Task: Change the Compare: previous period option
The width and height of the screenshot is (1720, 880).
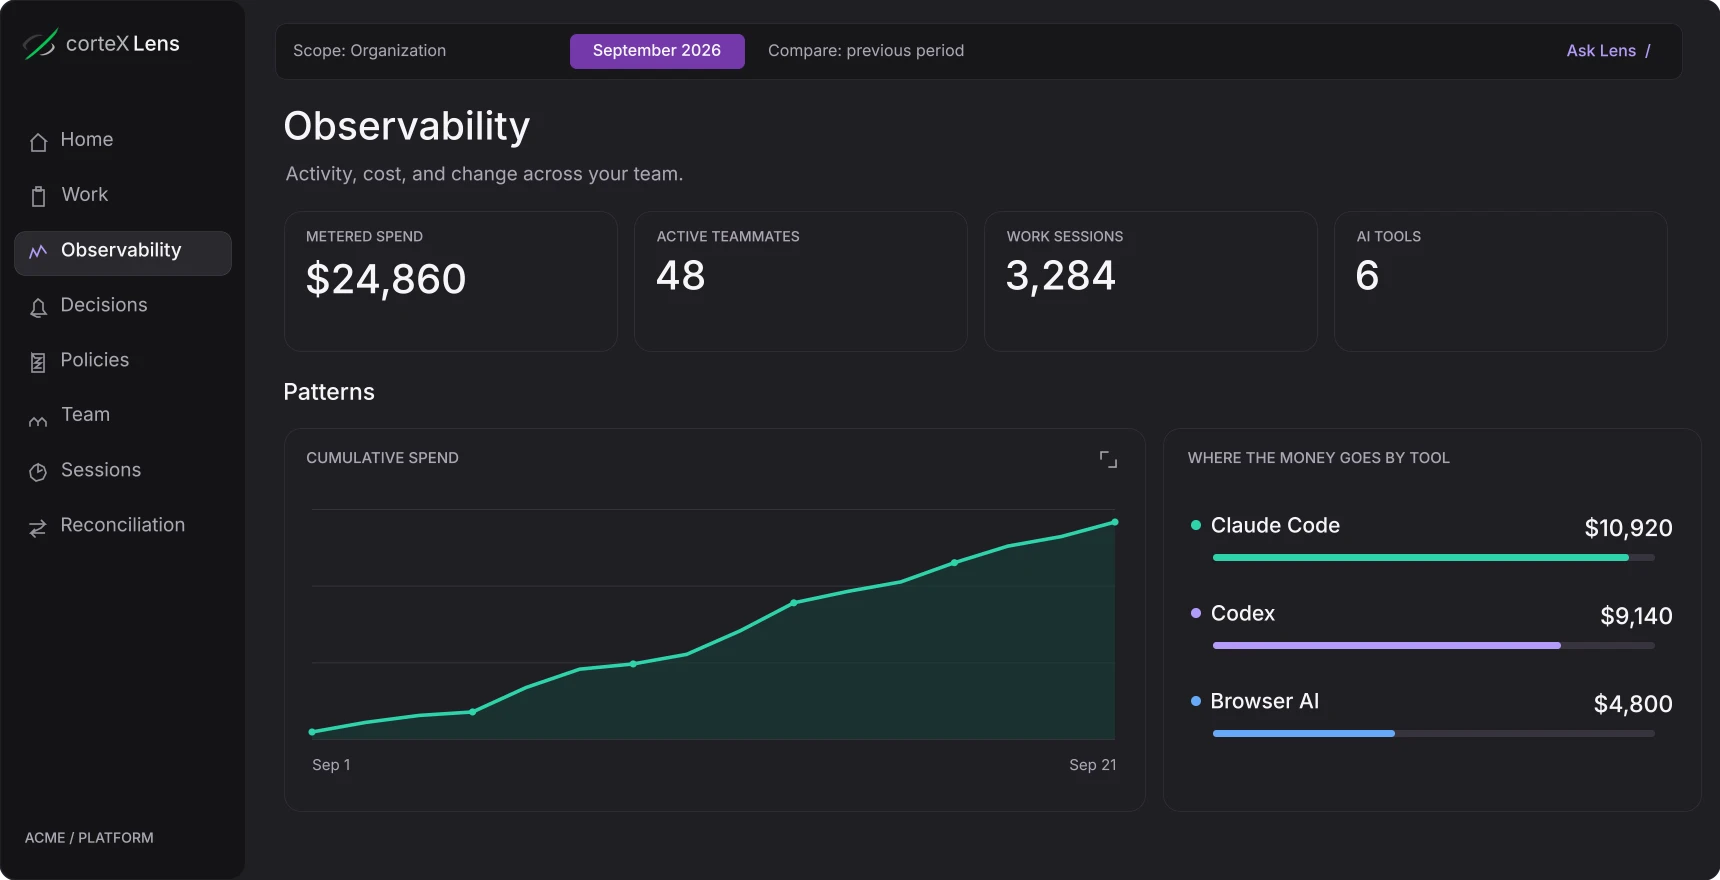Action: click(866, 51)
